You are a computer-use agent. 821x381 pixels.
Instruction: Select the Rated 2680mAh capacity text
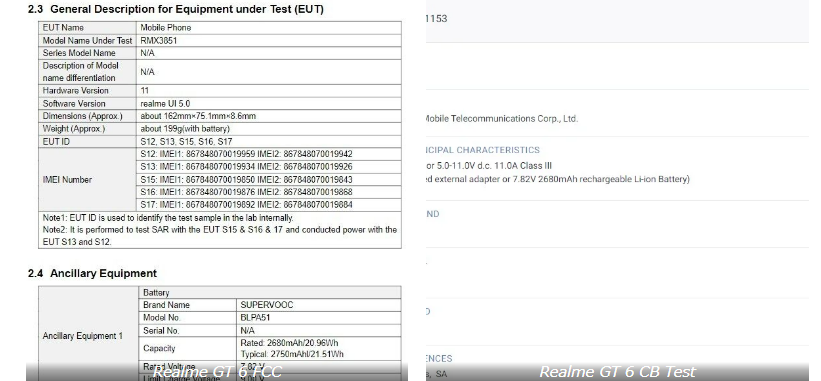(x=289, y=343)
